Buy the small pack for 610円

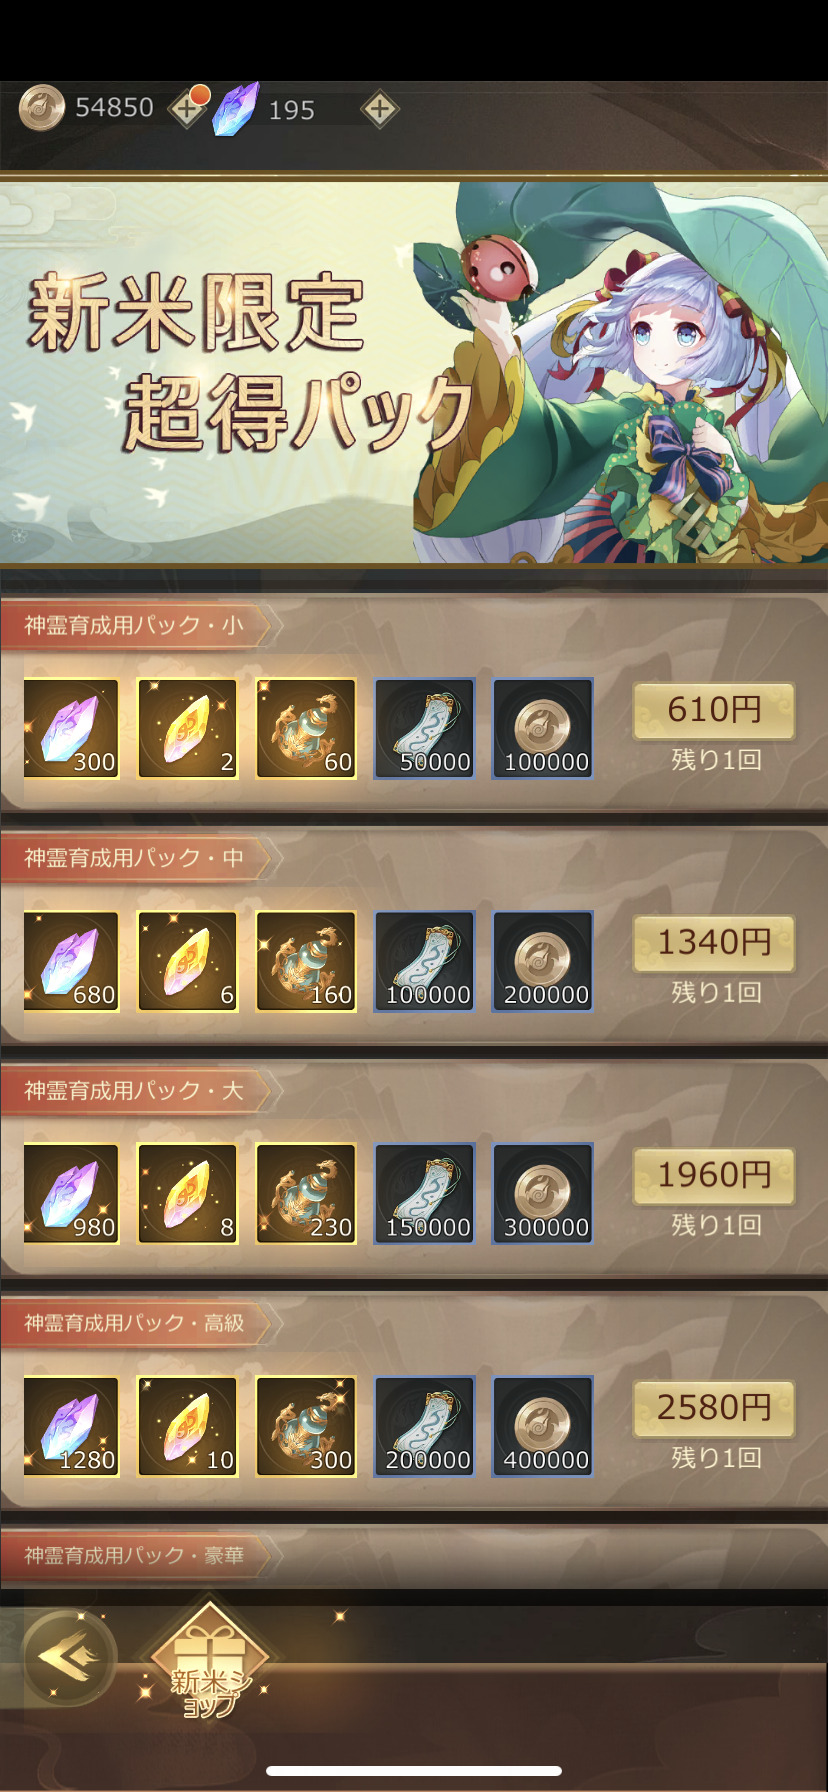(x=714, y=710)
